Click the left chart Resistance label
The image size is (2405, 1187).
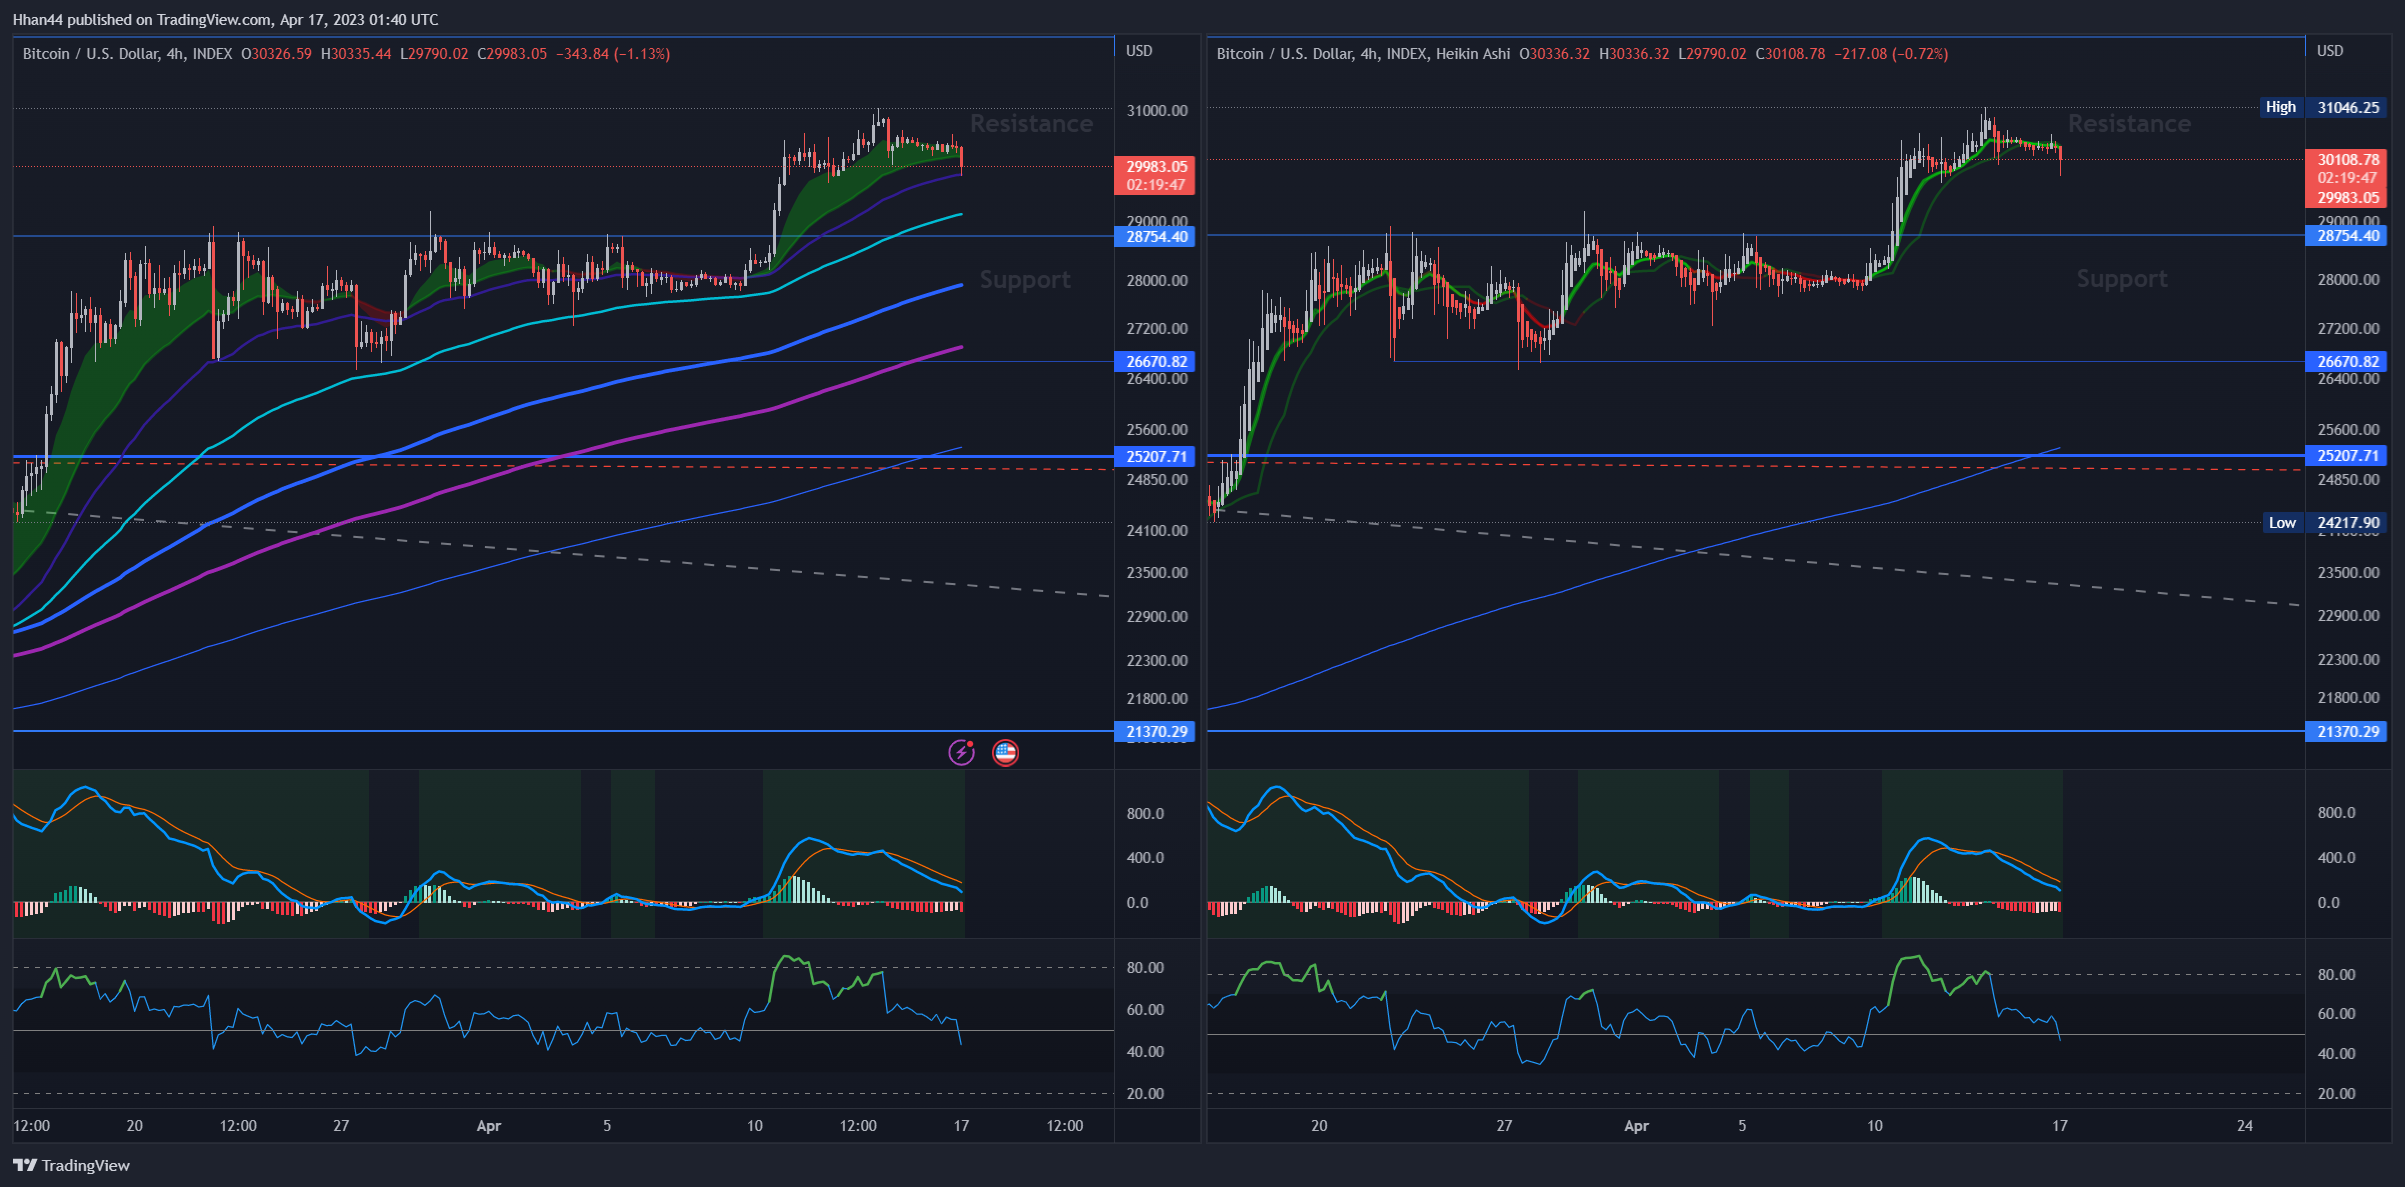point(1031,123)
